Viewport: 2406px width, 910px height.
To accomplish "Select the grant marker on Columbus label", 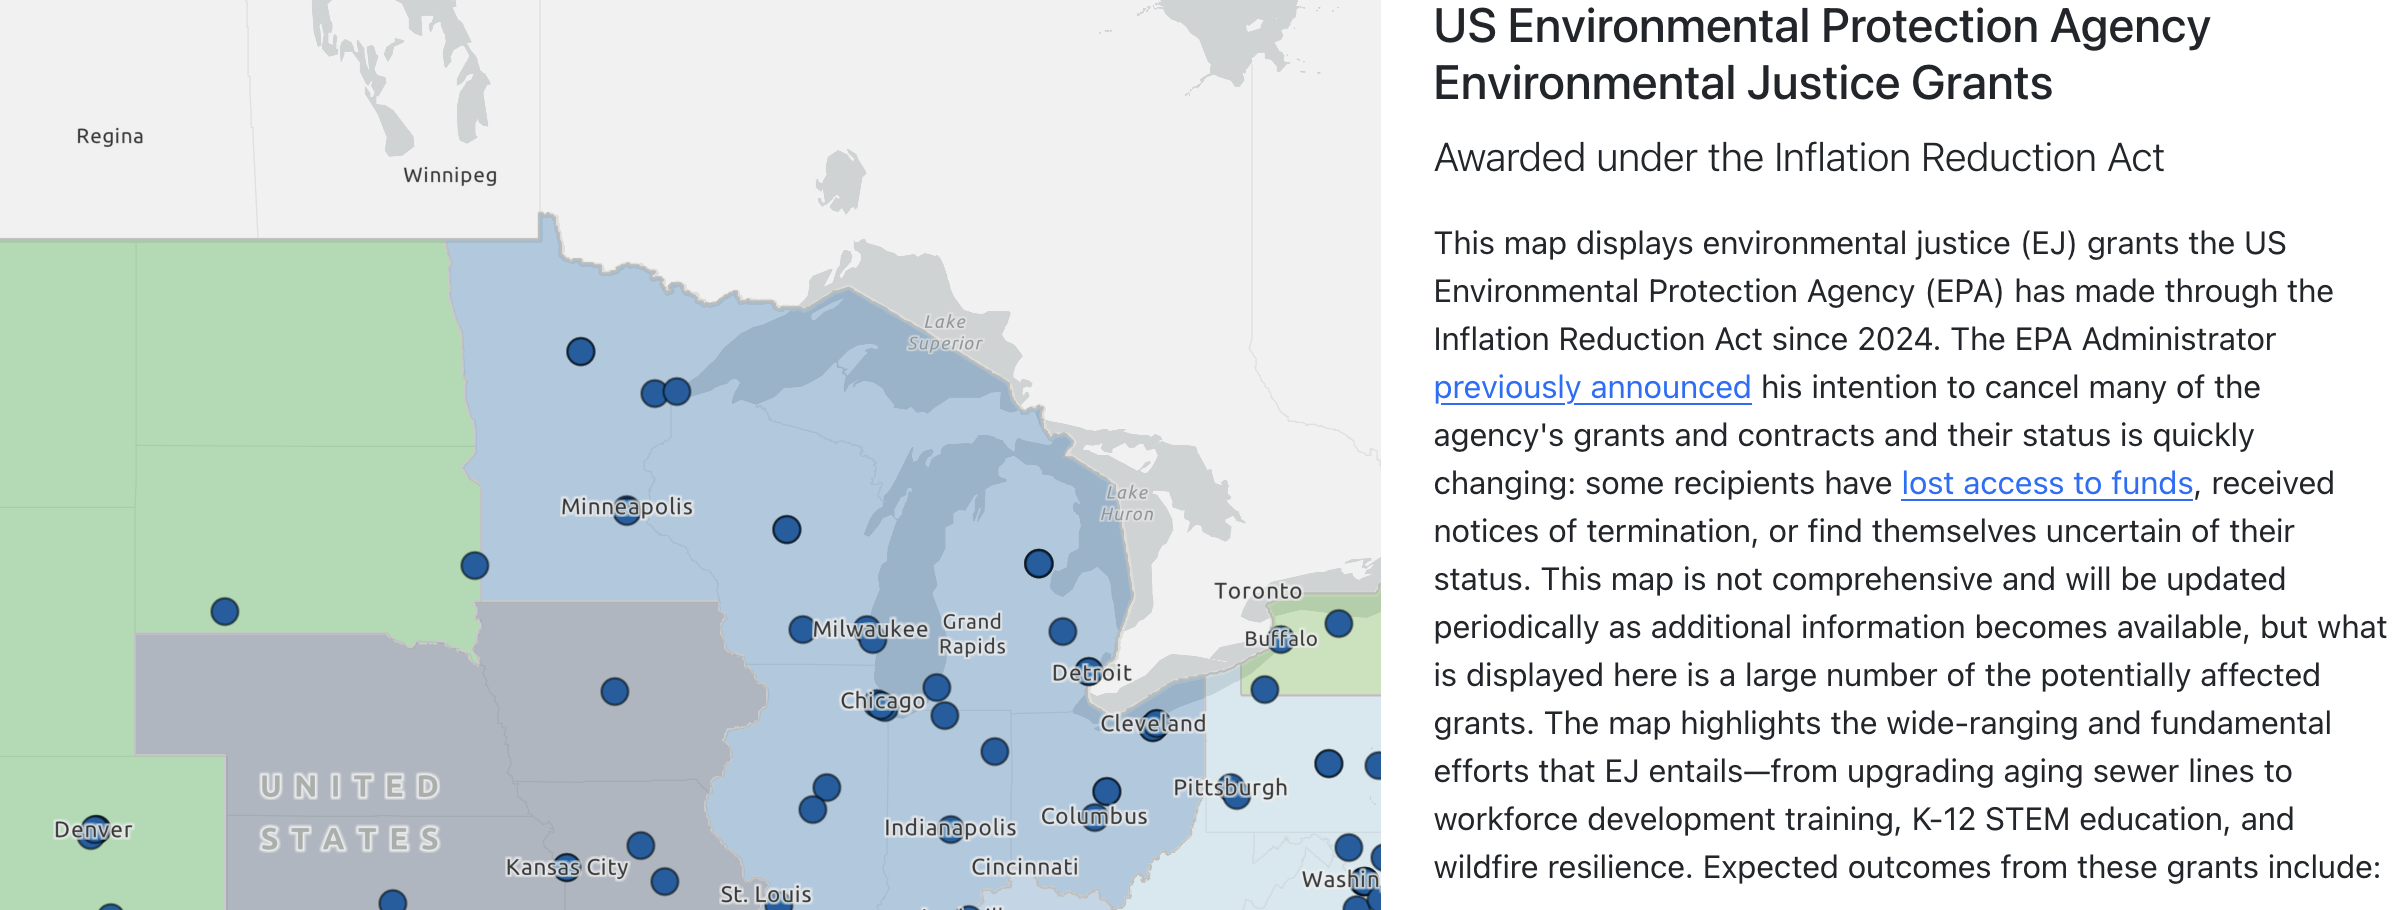I will (x=1095, y=817).
